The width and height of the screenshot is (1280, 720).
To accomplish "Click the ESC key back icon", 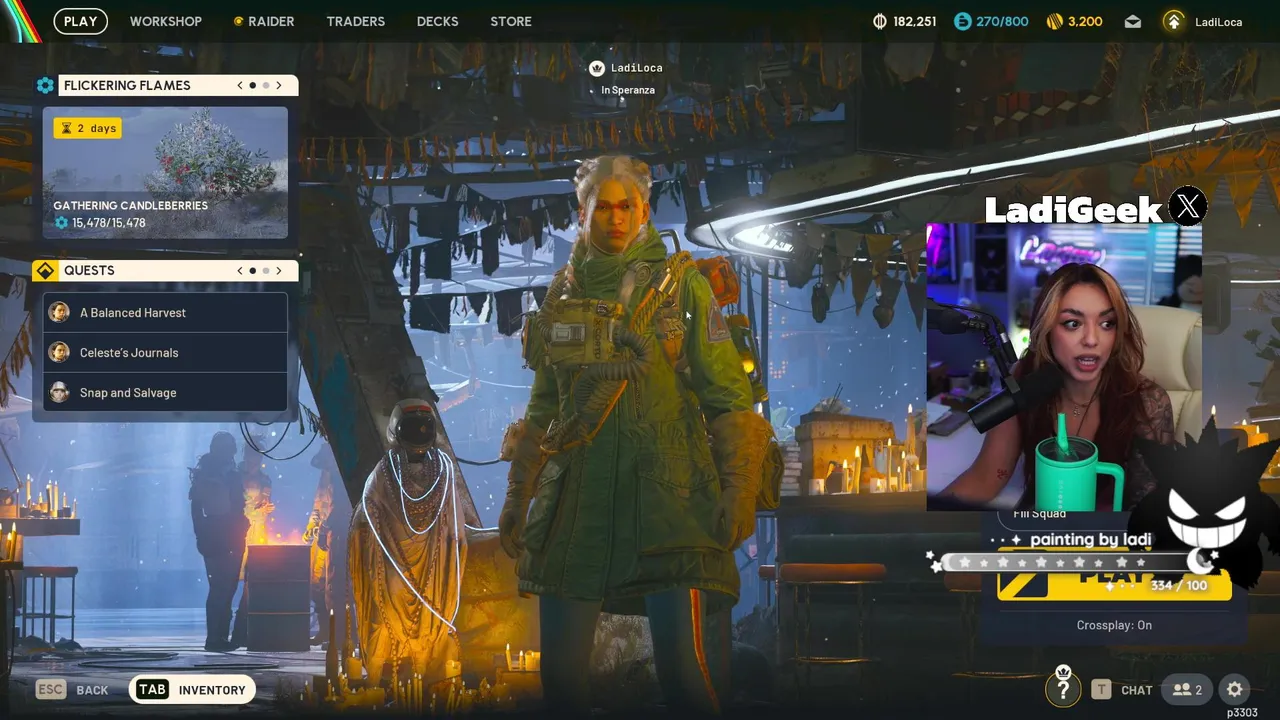I will 51,689.
